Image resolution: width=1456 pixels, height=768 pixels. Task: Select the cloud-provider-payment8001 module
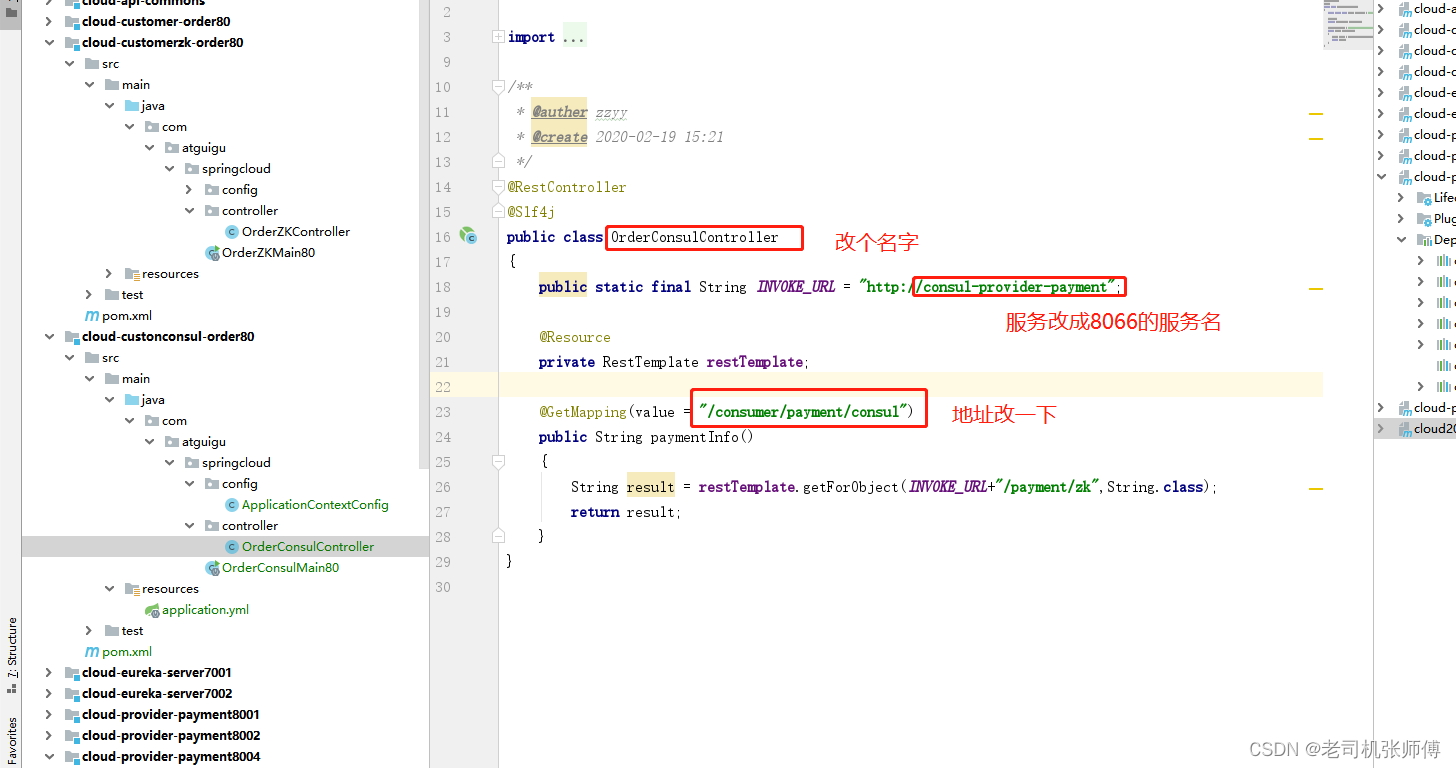pos(171,715)
